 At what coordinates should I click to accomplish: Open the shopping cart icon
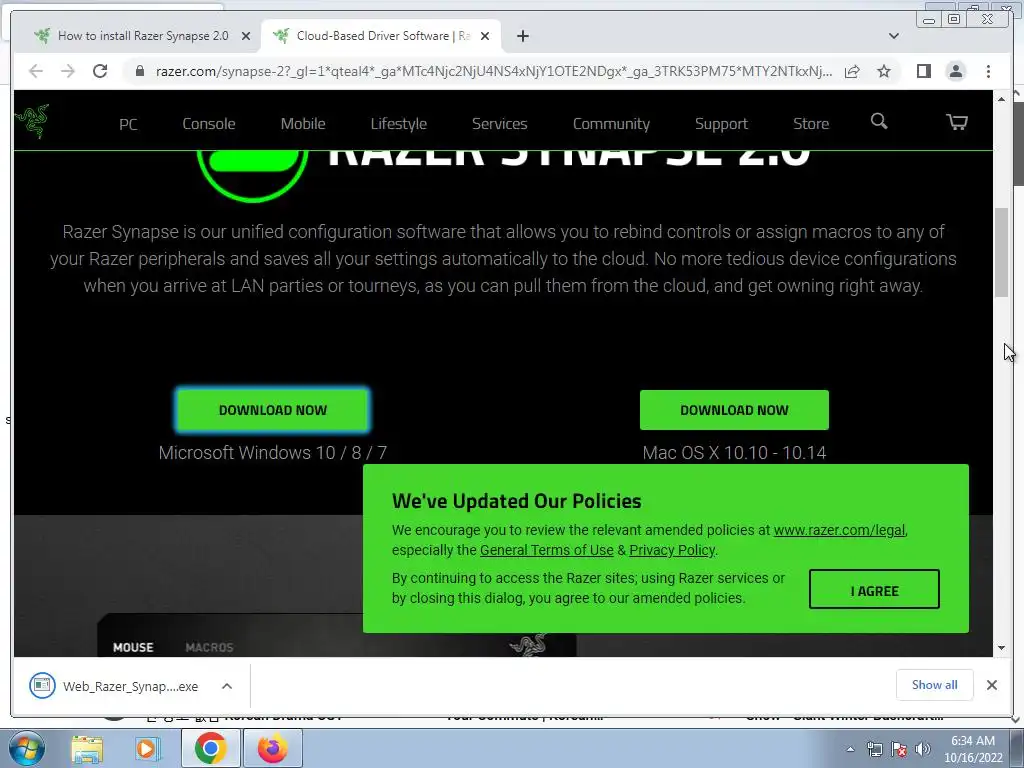[x=957, y=122]
